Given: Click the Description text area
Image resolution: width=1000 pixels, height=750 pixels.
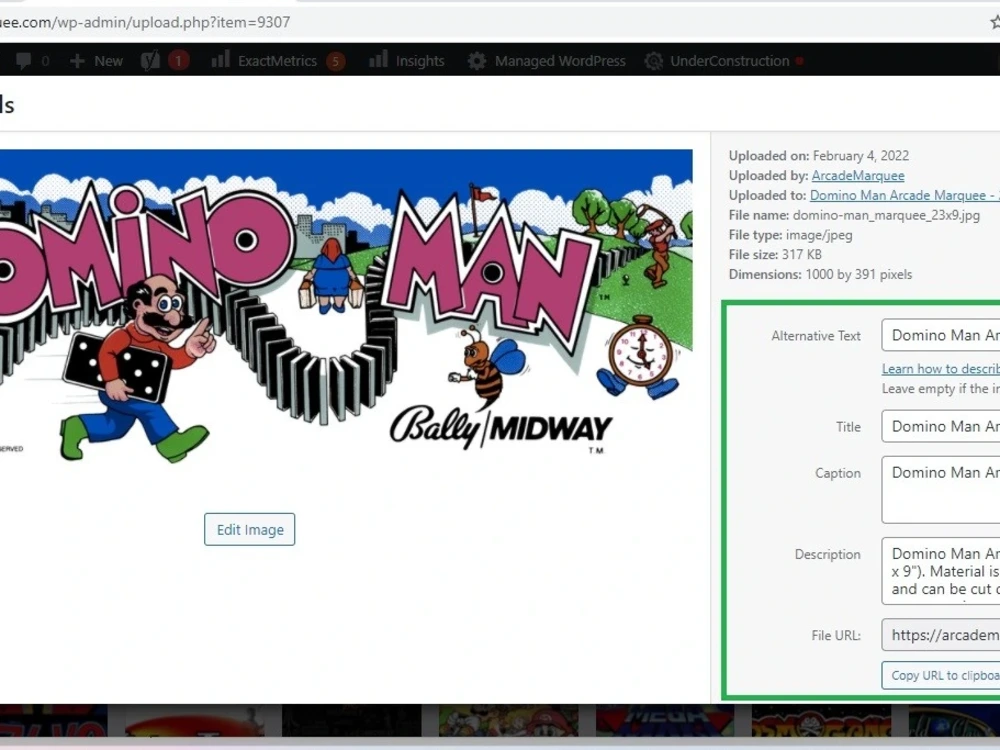Looking at the screenshot, I should tap(941, 571).
